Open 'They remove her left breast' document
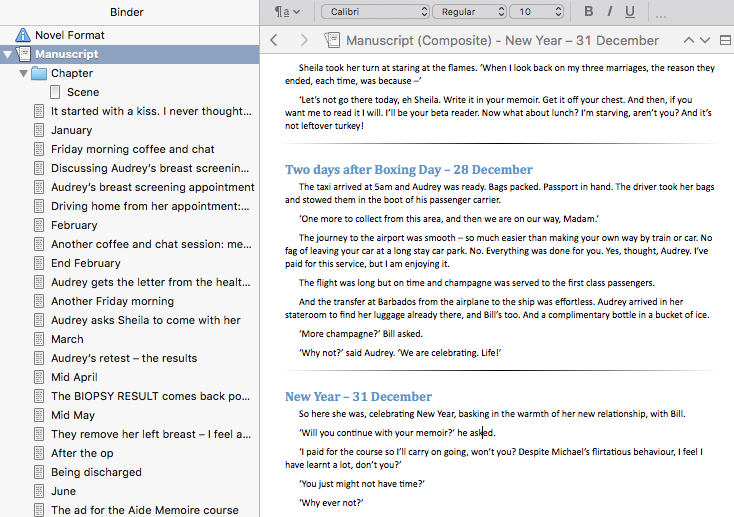734x517 pixels. 151,434
